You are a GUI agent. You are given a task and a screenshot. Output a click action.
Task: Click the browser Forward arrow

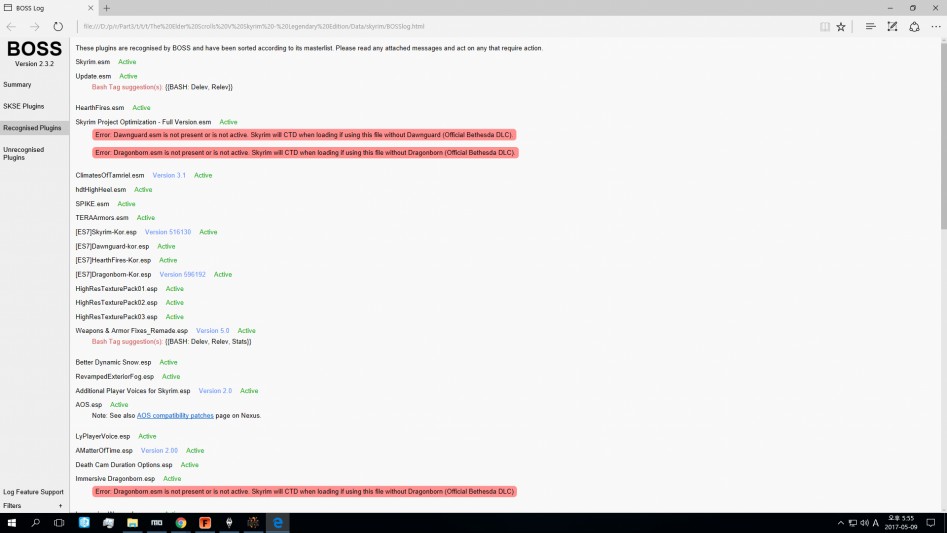point(34,27)
